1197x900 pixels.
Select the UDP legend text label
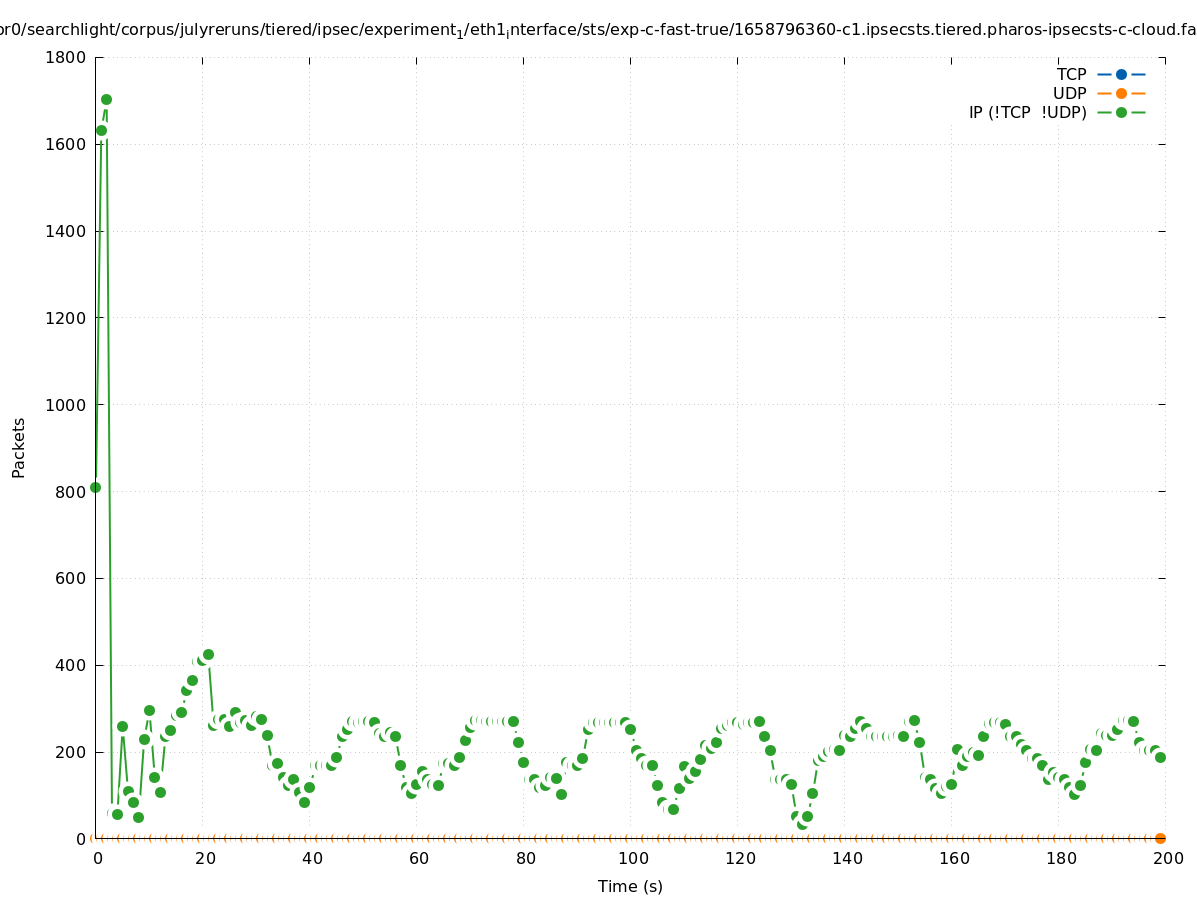pyautogui.click(x=1069, y=93)
